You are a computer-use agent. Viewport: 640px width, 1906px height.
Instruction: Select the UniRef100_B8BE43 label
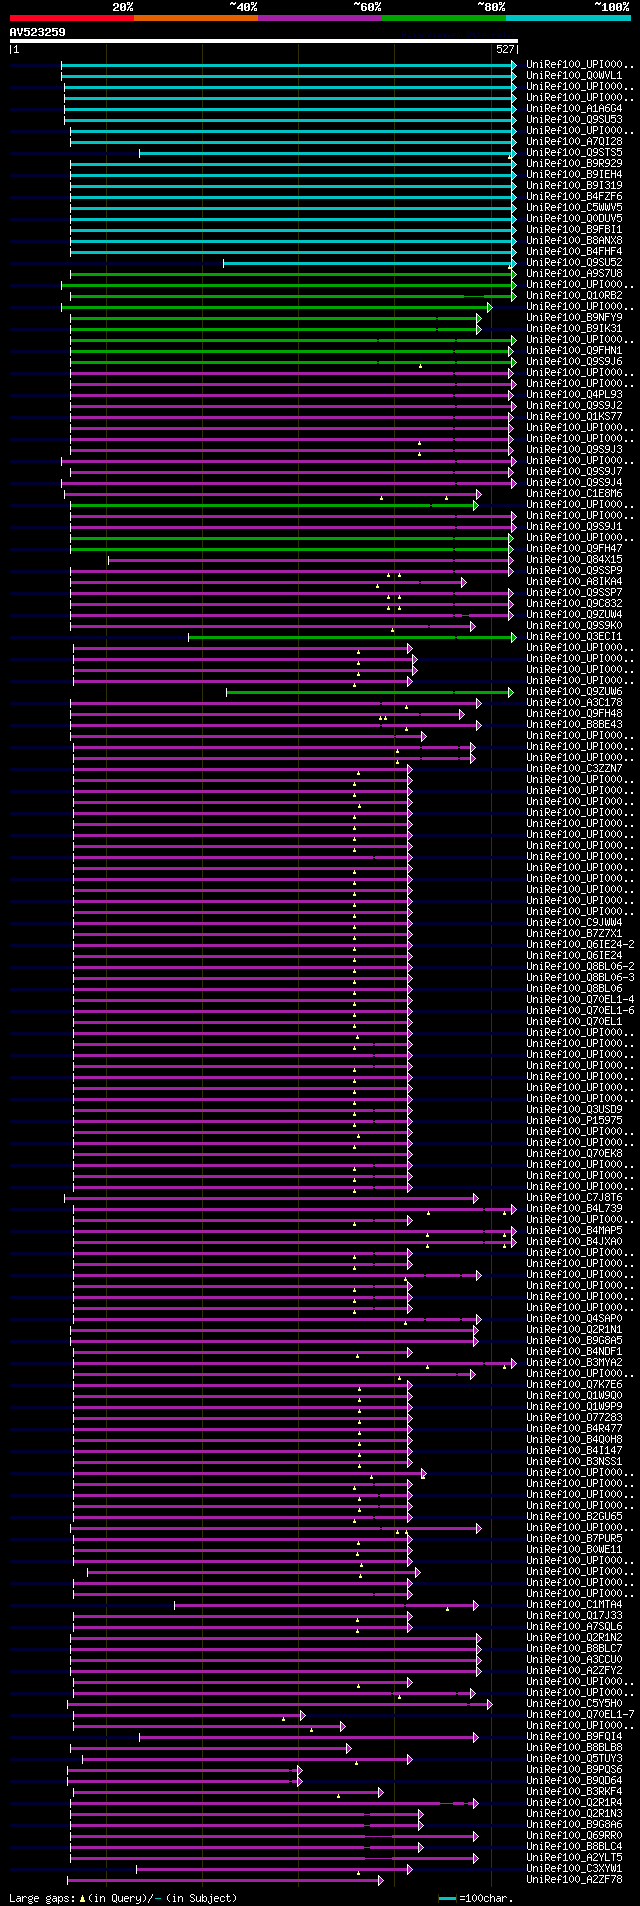[x=574, y=724]
